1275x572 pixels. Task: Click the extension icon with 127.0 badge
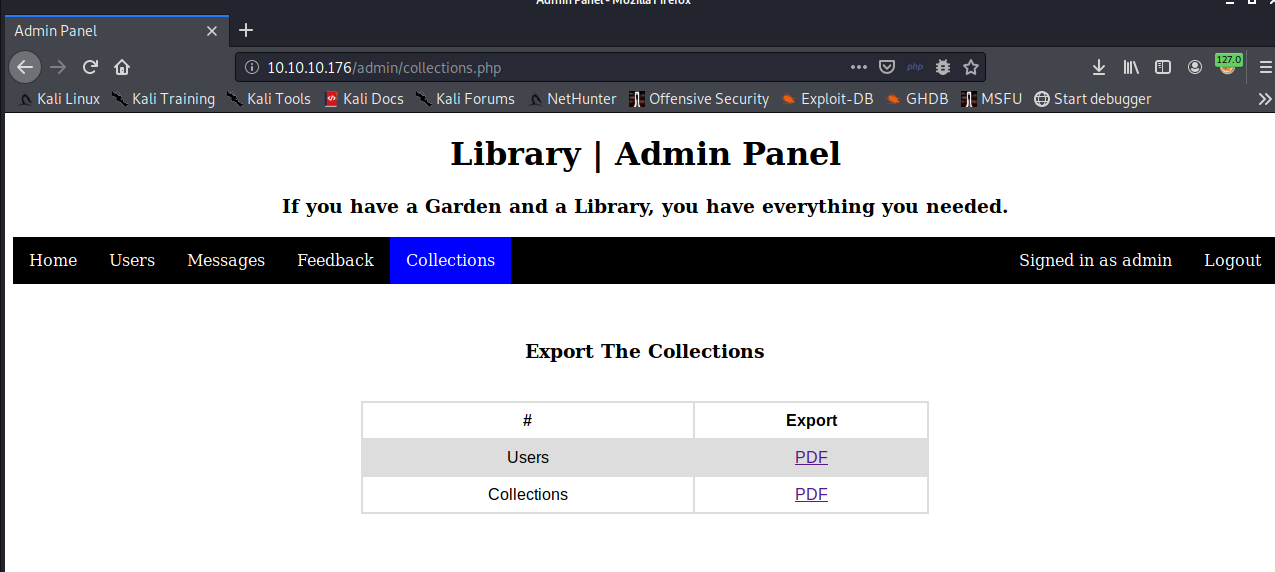(x=1227, y=65)
